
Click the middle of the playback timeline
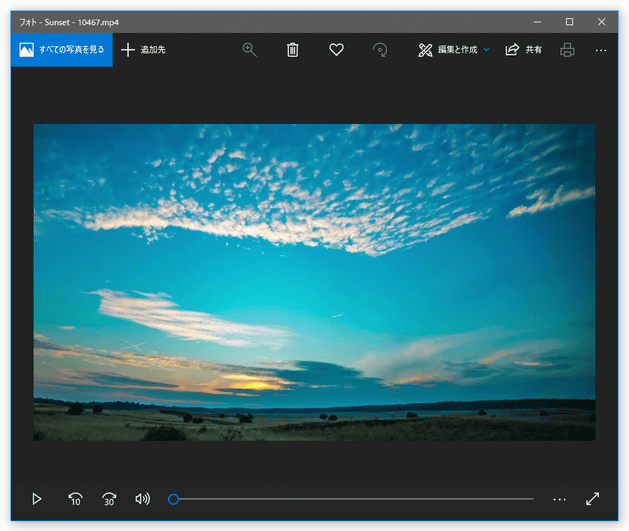pos(351,499)
